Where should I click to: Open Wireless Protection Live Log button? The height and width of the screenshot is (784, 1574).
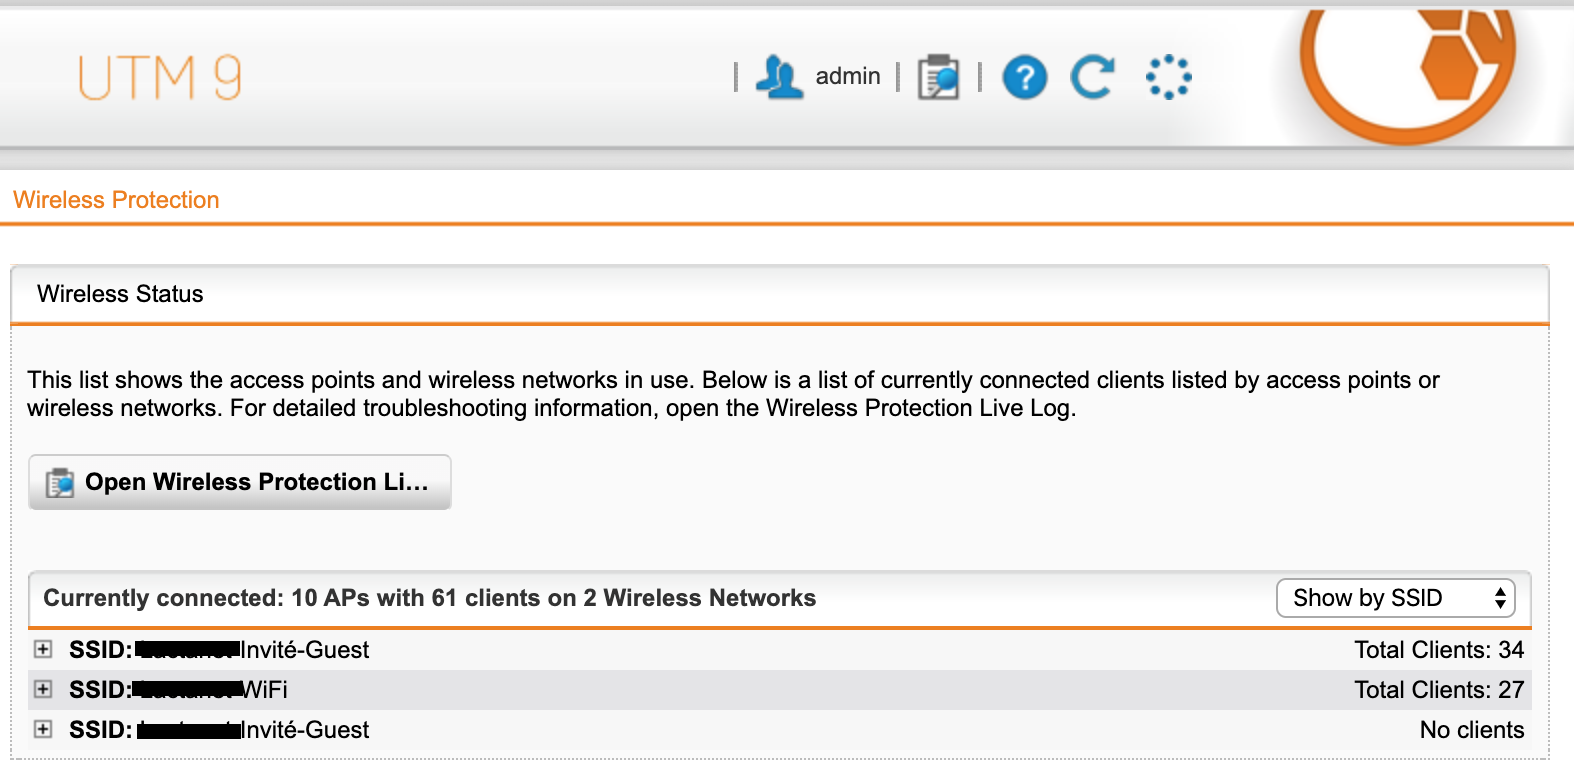[240, 482]
